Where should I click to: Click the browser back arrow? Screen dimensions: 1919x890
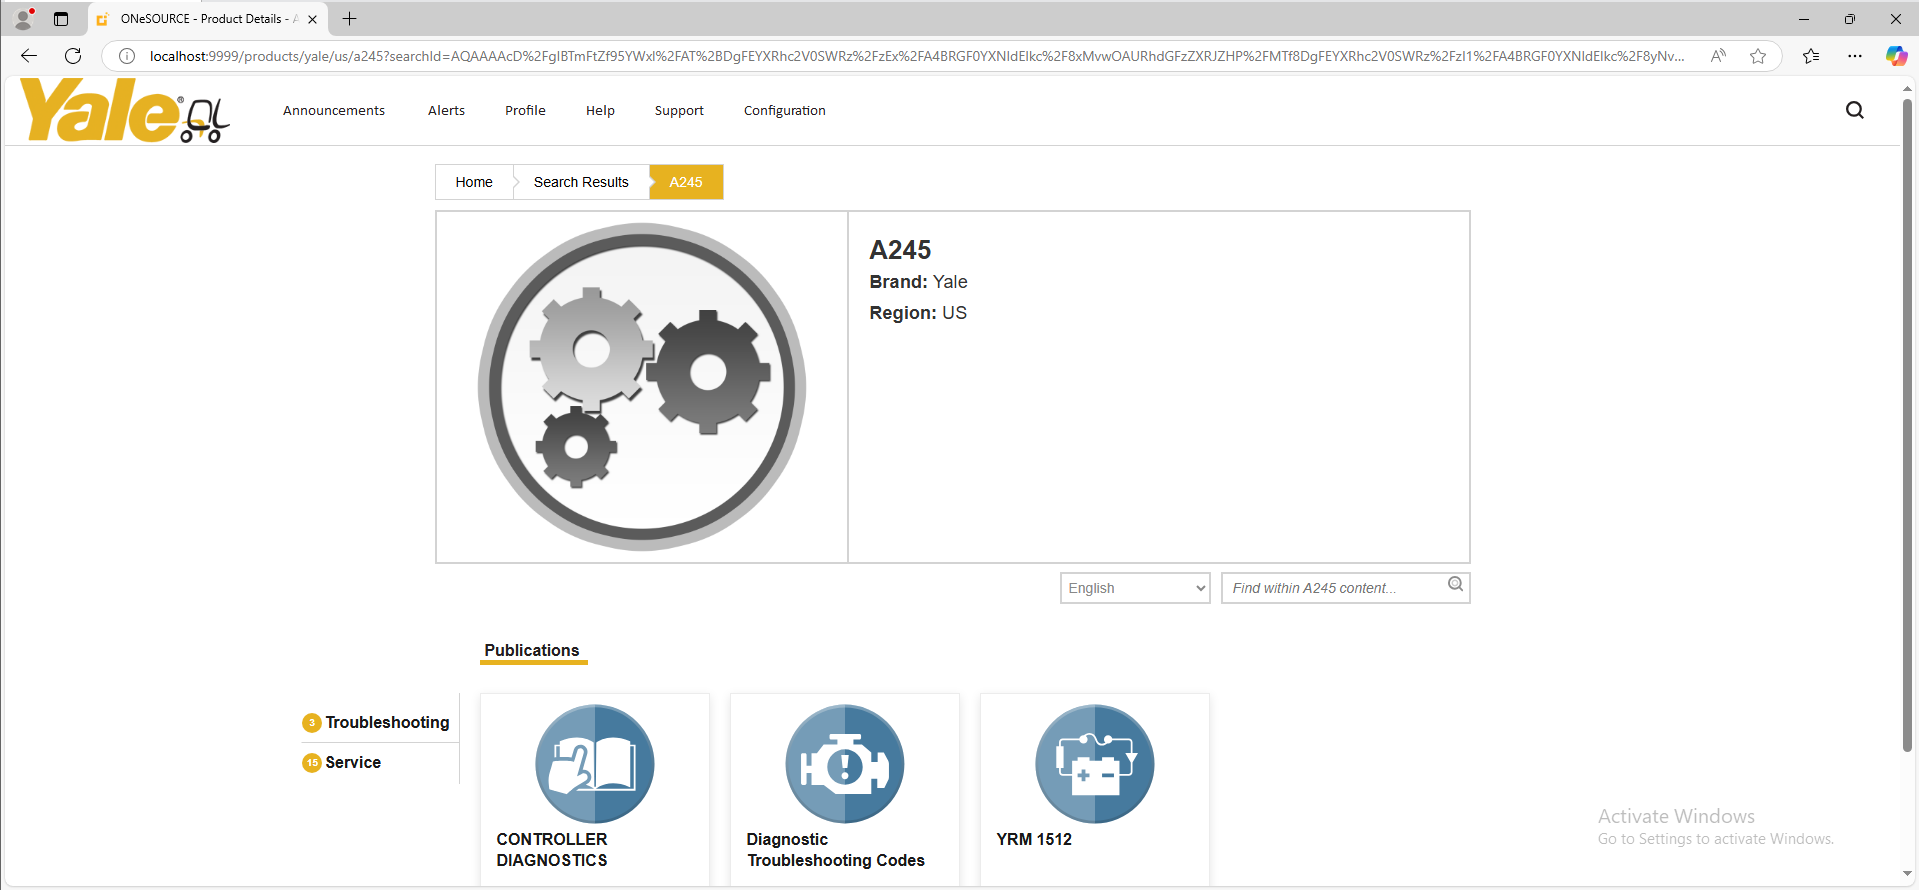(29, 56)
